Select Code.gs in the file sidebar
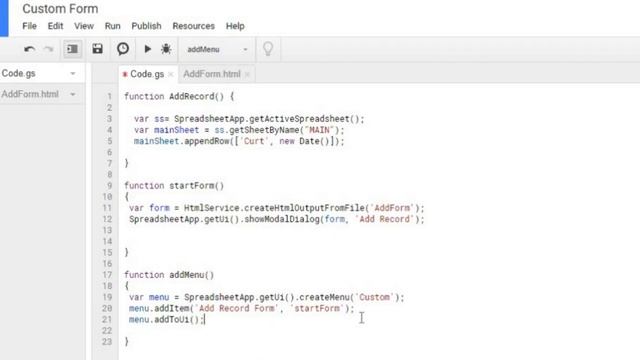The width and height of the screenshot is (640, 360). point(19,73)
